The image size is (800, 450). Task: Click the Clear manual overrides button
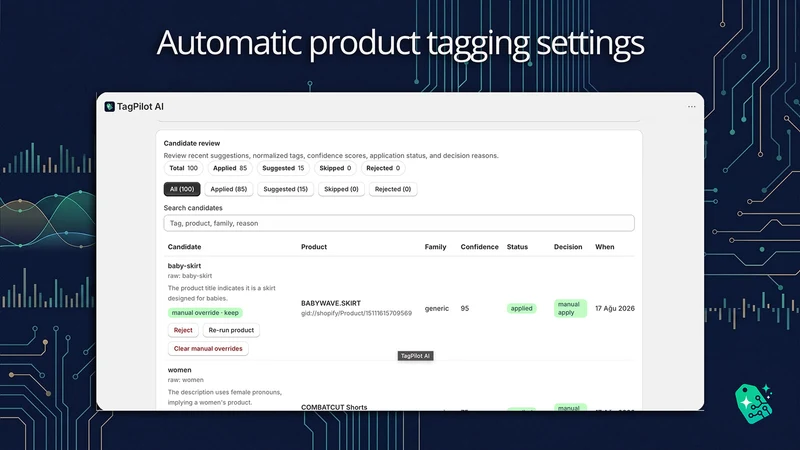click(x=208, y=348)
